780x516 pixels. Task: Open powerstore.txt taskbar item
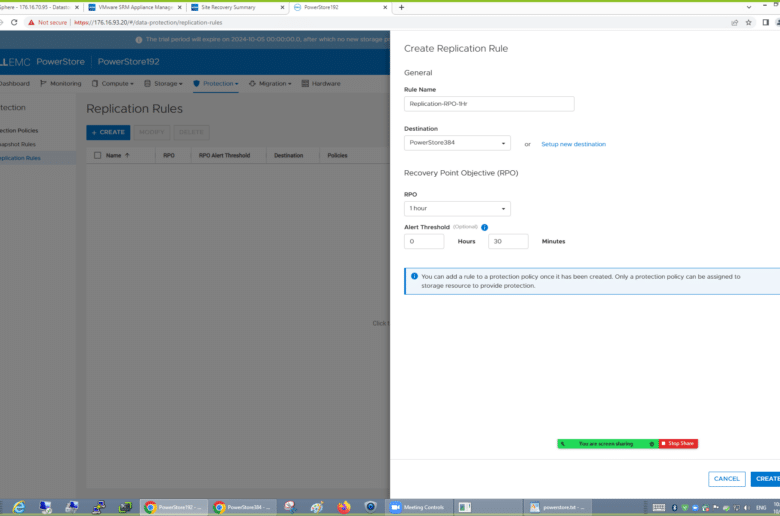557,507
